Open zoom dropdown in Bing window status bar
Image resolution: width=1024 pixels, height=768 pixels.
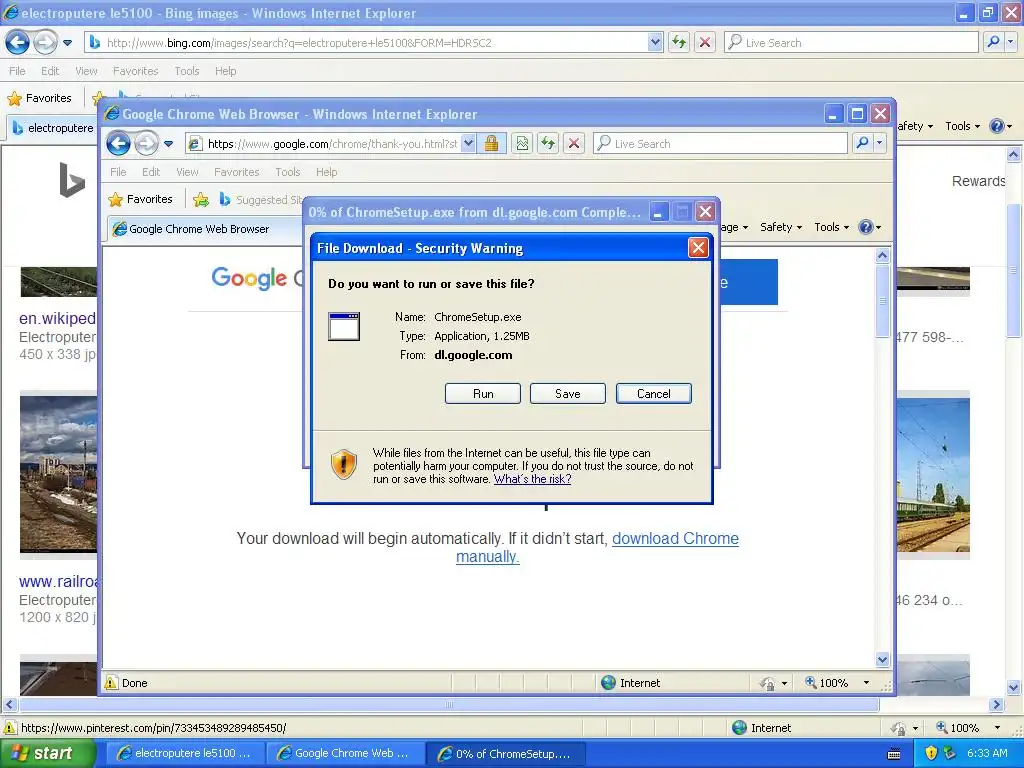[x=997, y=728]
